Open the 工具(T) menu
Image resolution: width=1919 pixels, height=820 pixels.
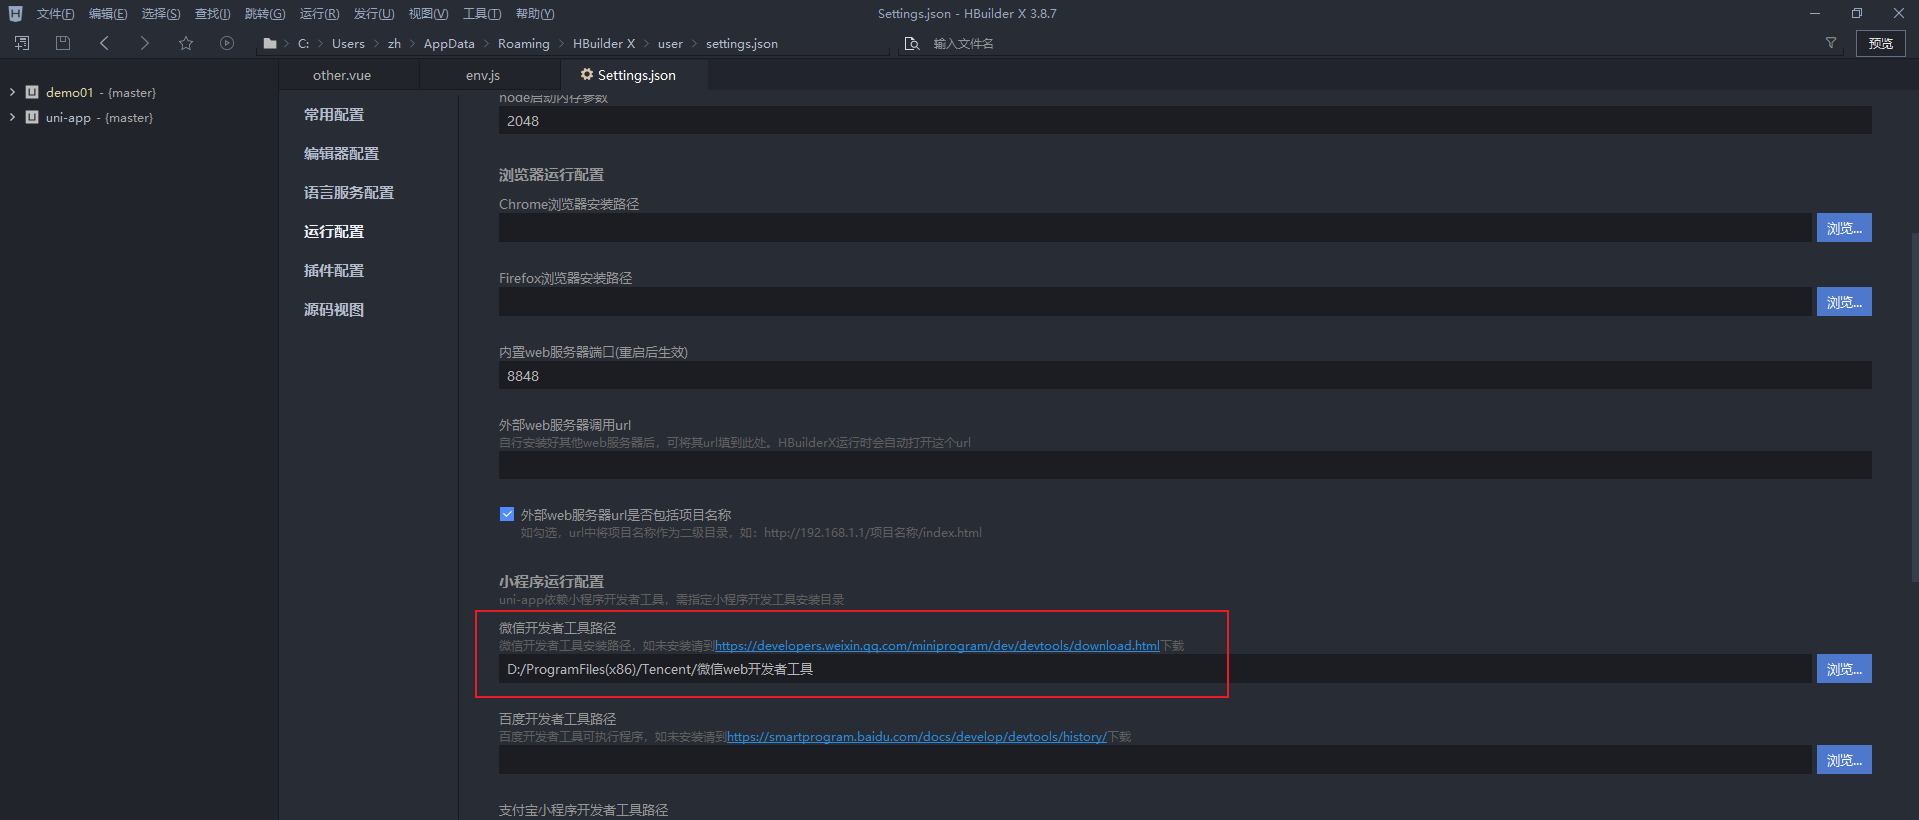click(x=482, y=13)
